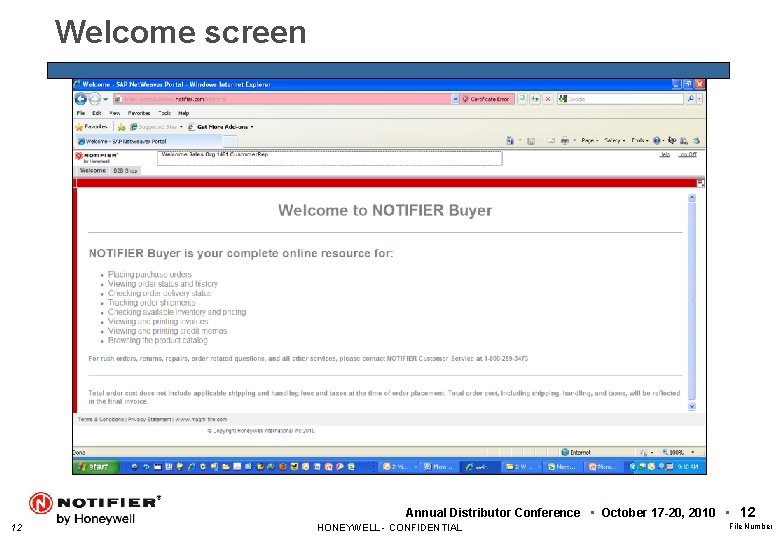Open the View menu

114,113
